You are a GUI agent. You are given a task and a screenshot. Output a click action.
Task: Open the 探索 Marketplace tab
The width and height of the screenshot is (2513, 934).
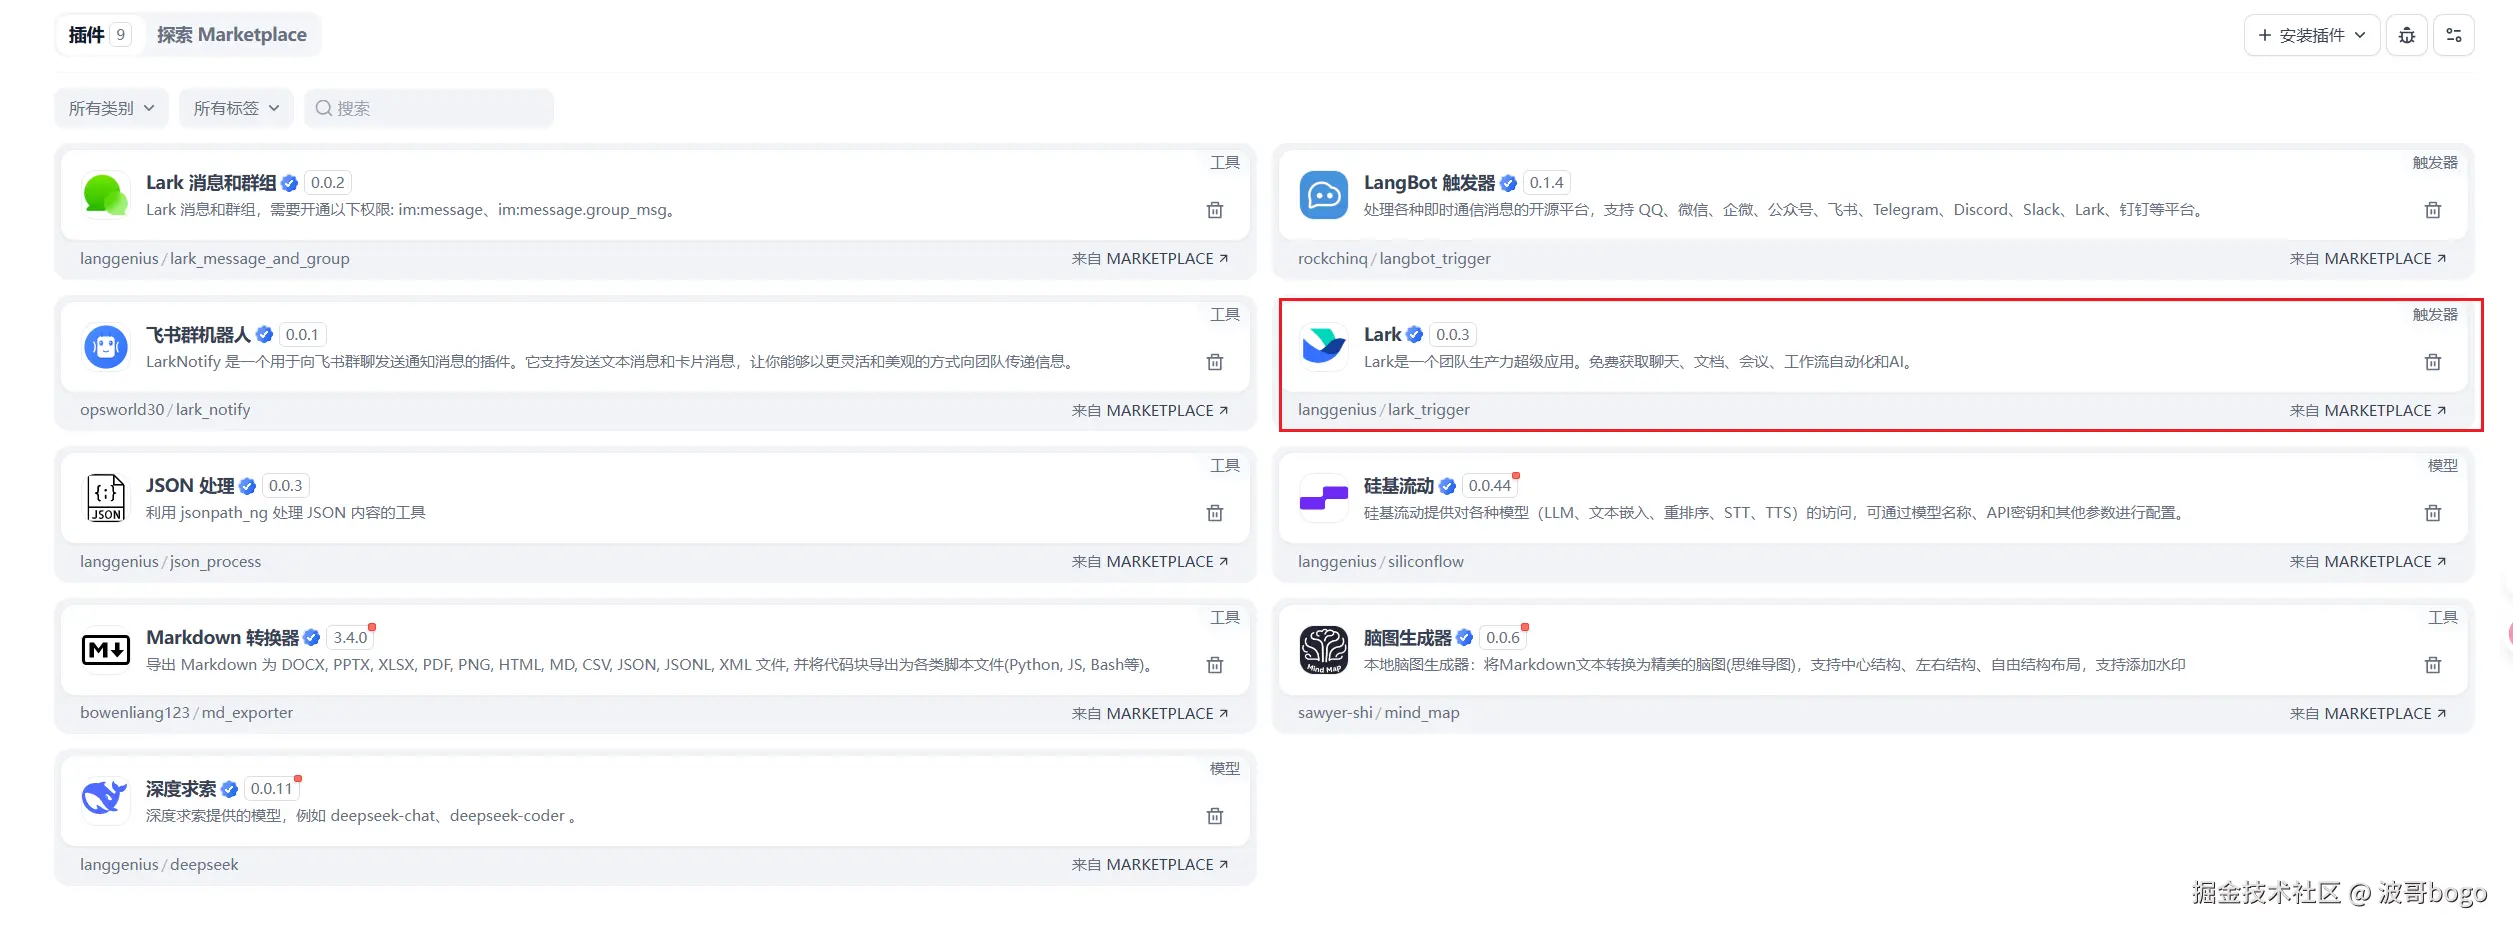(x=231, y=35)
